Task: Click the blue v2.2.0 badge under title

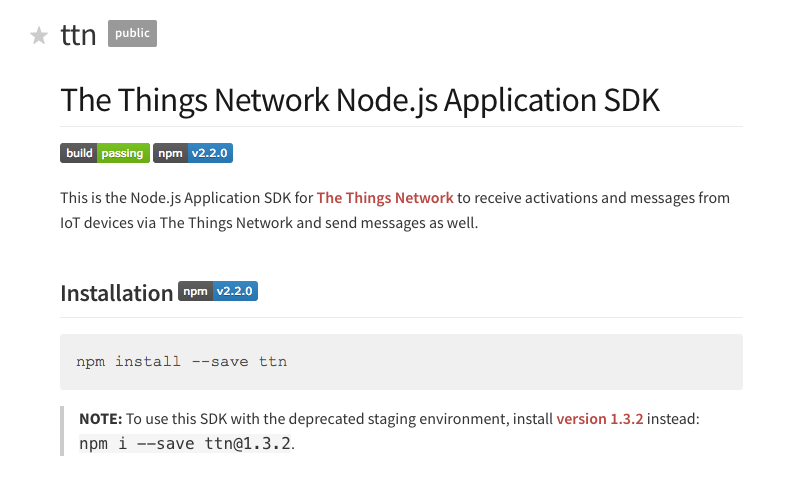Action: 209,153
